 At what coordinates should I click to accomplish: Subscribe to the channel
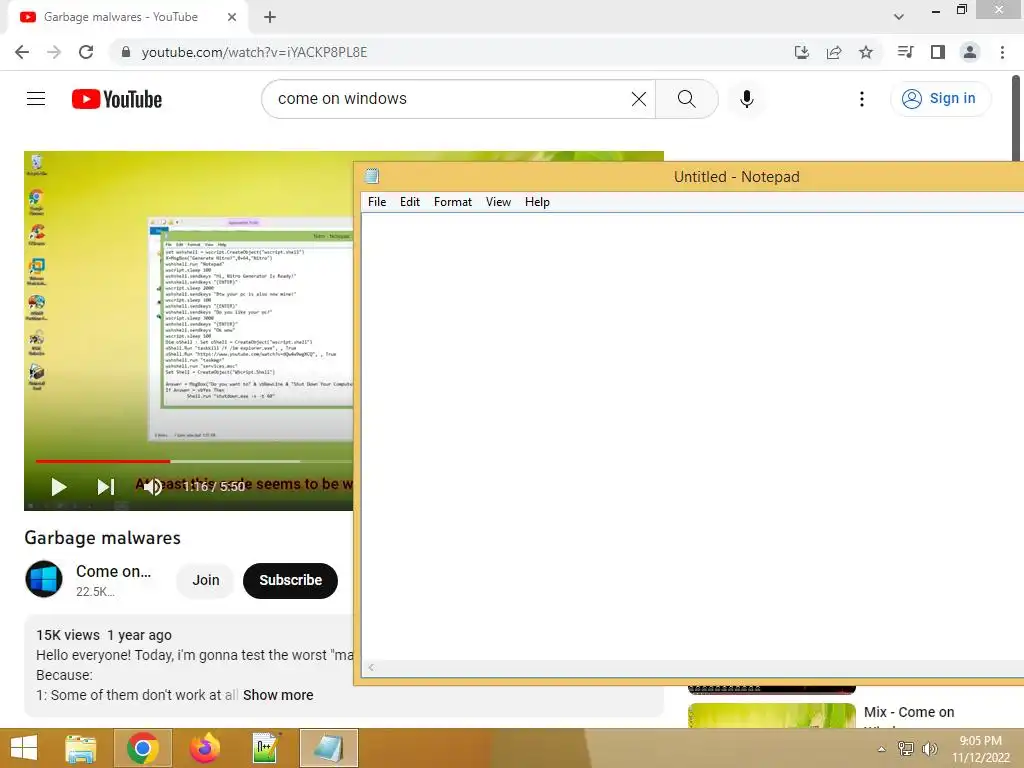click(x=291, y=581)
